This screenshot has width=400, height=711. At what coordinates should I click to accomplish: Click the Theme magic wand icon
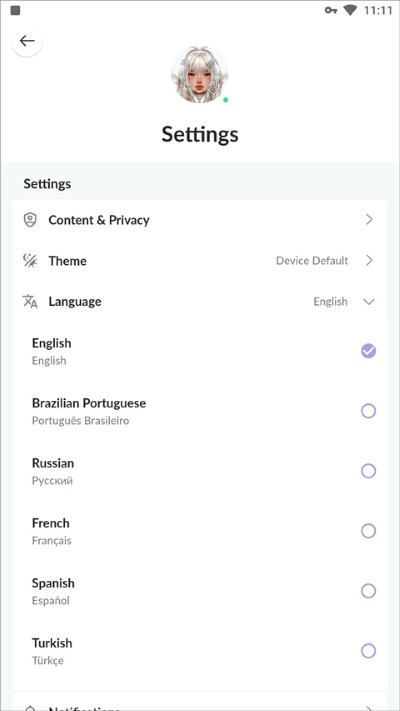tap(30, 261)
